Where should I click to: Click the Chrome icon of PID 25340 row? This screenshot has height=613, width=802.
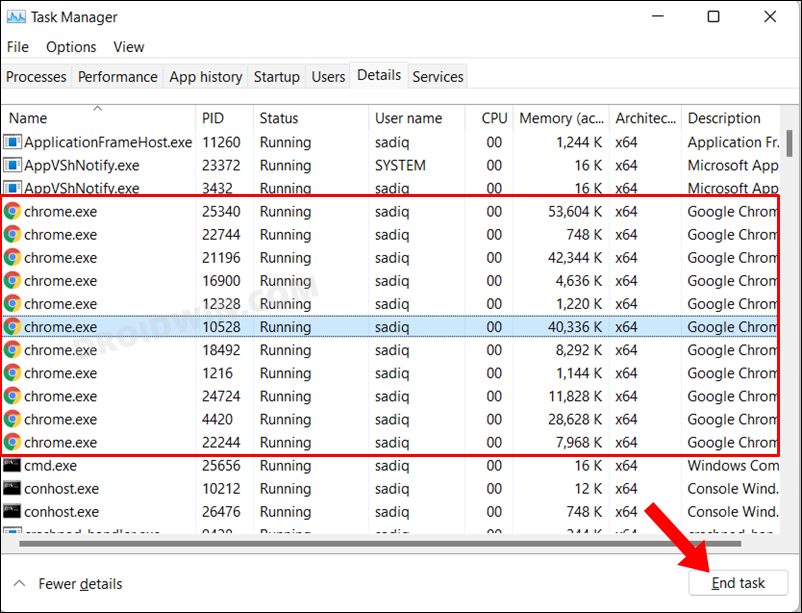12,211
